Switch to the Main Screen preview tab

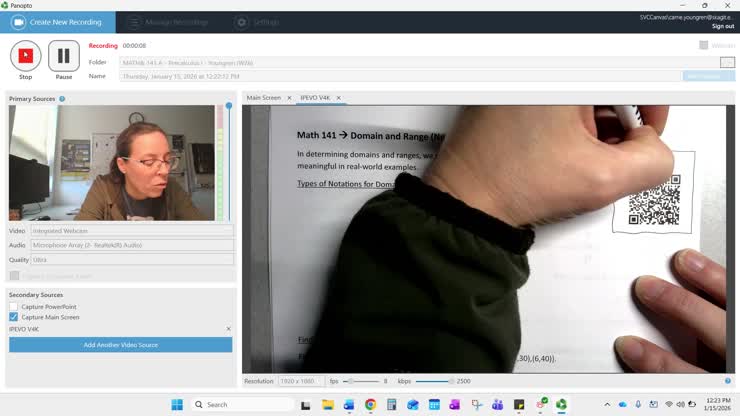coord(263,98)
